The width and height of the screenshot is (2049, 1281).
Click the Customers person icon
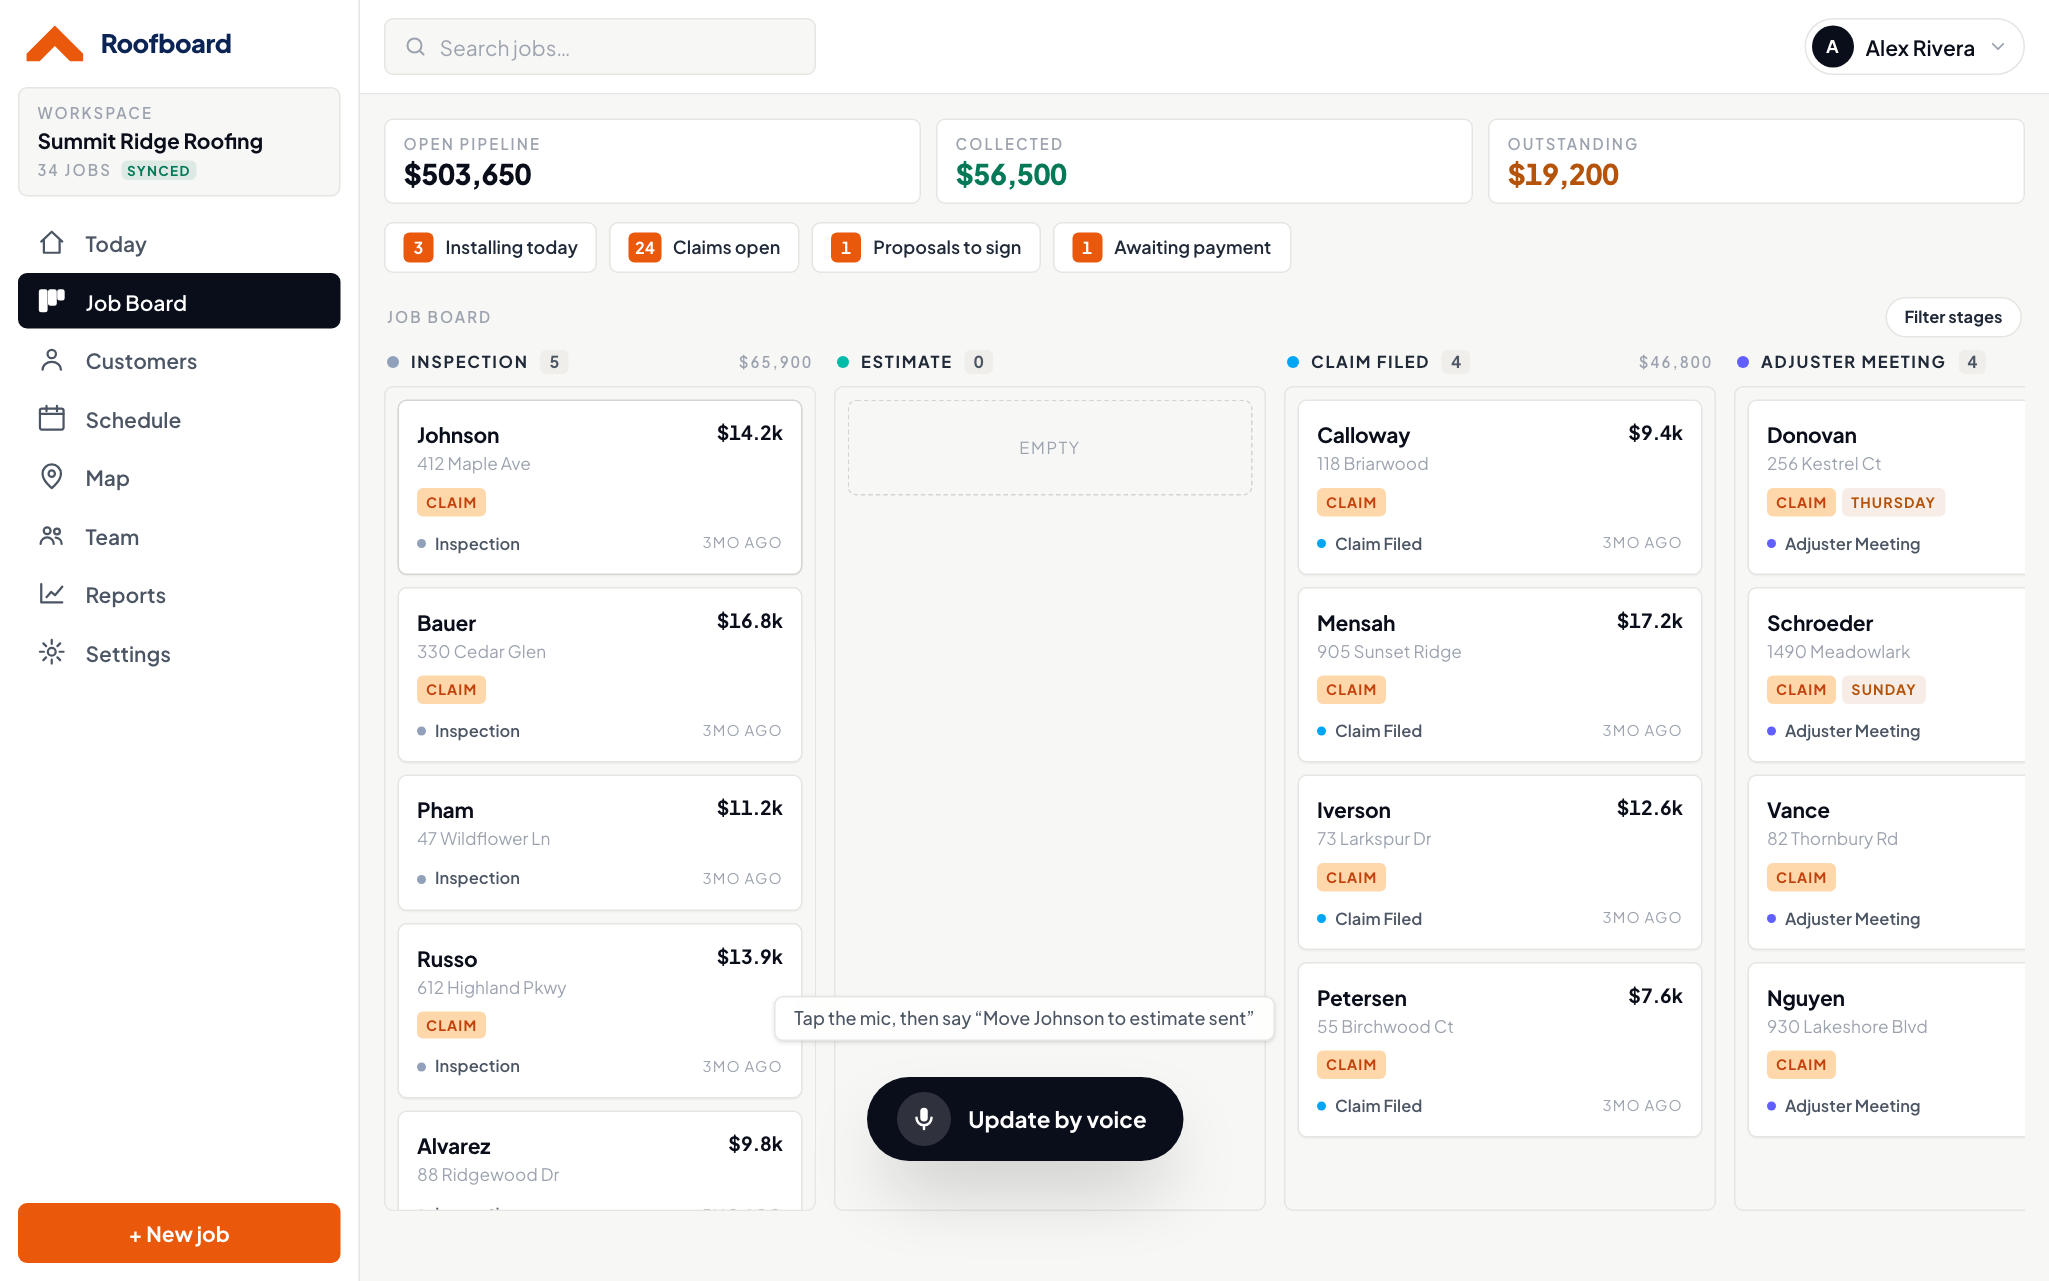pyautogui.click(x=52, y=360)
